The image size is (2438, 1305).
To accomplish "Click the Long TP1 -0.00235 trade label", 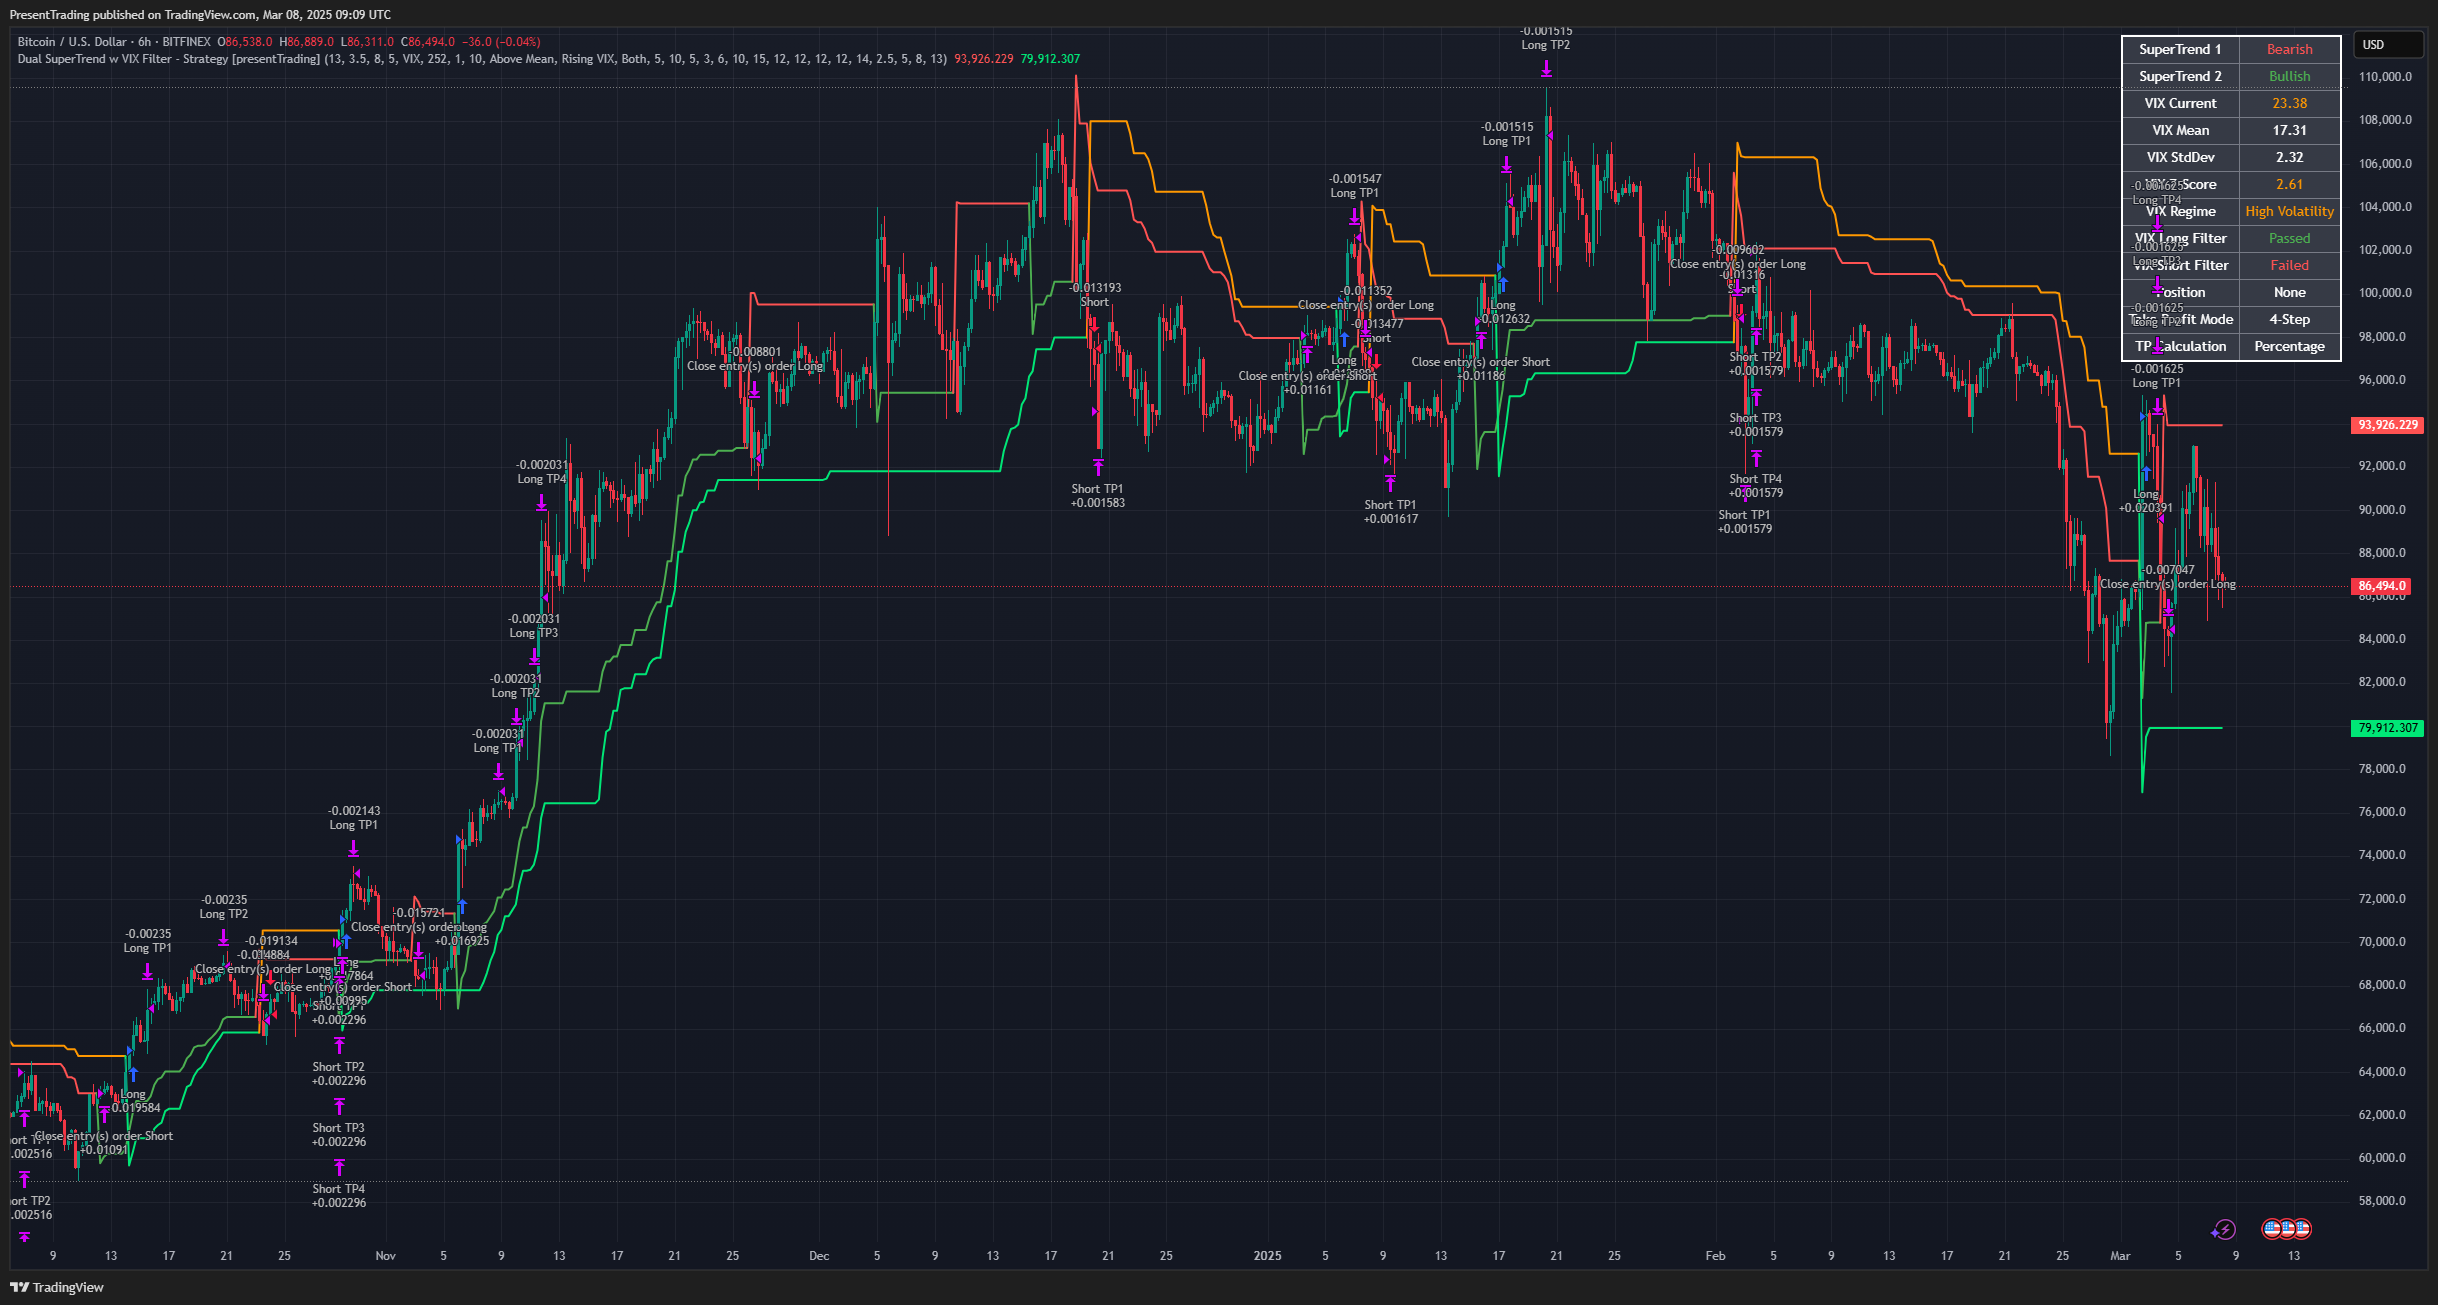I will pyautogui.click(x=148, y=941).
